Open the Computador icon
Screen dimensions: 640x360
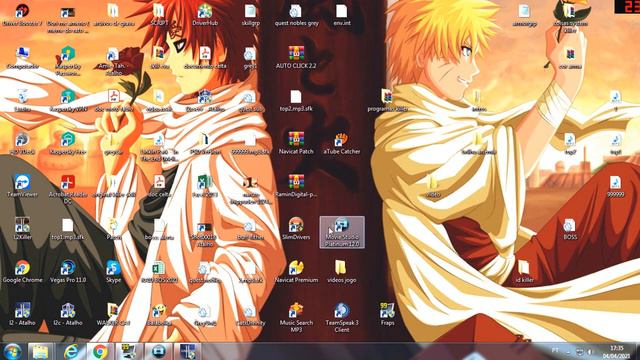22,57
